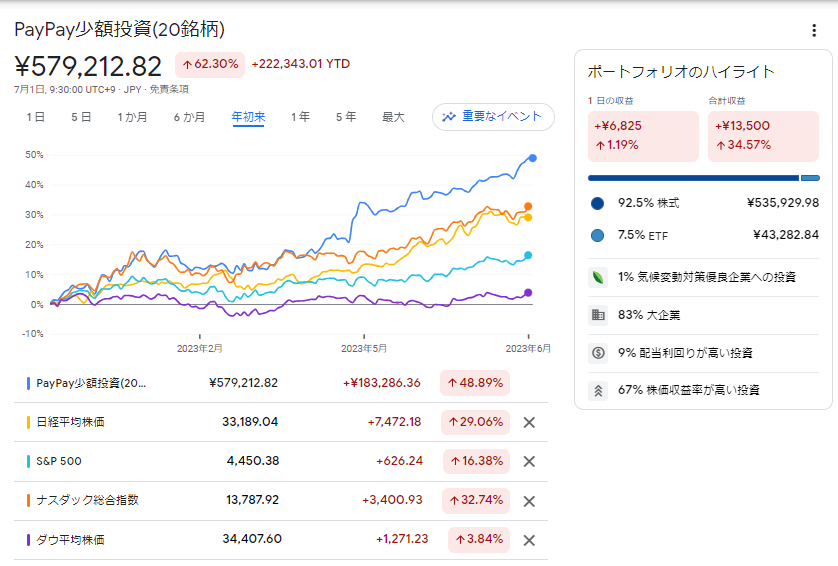Remove ダウ平均株価 comparison with X icon
The image size is (838, 566).
point(529,540)
